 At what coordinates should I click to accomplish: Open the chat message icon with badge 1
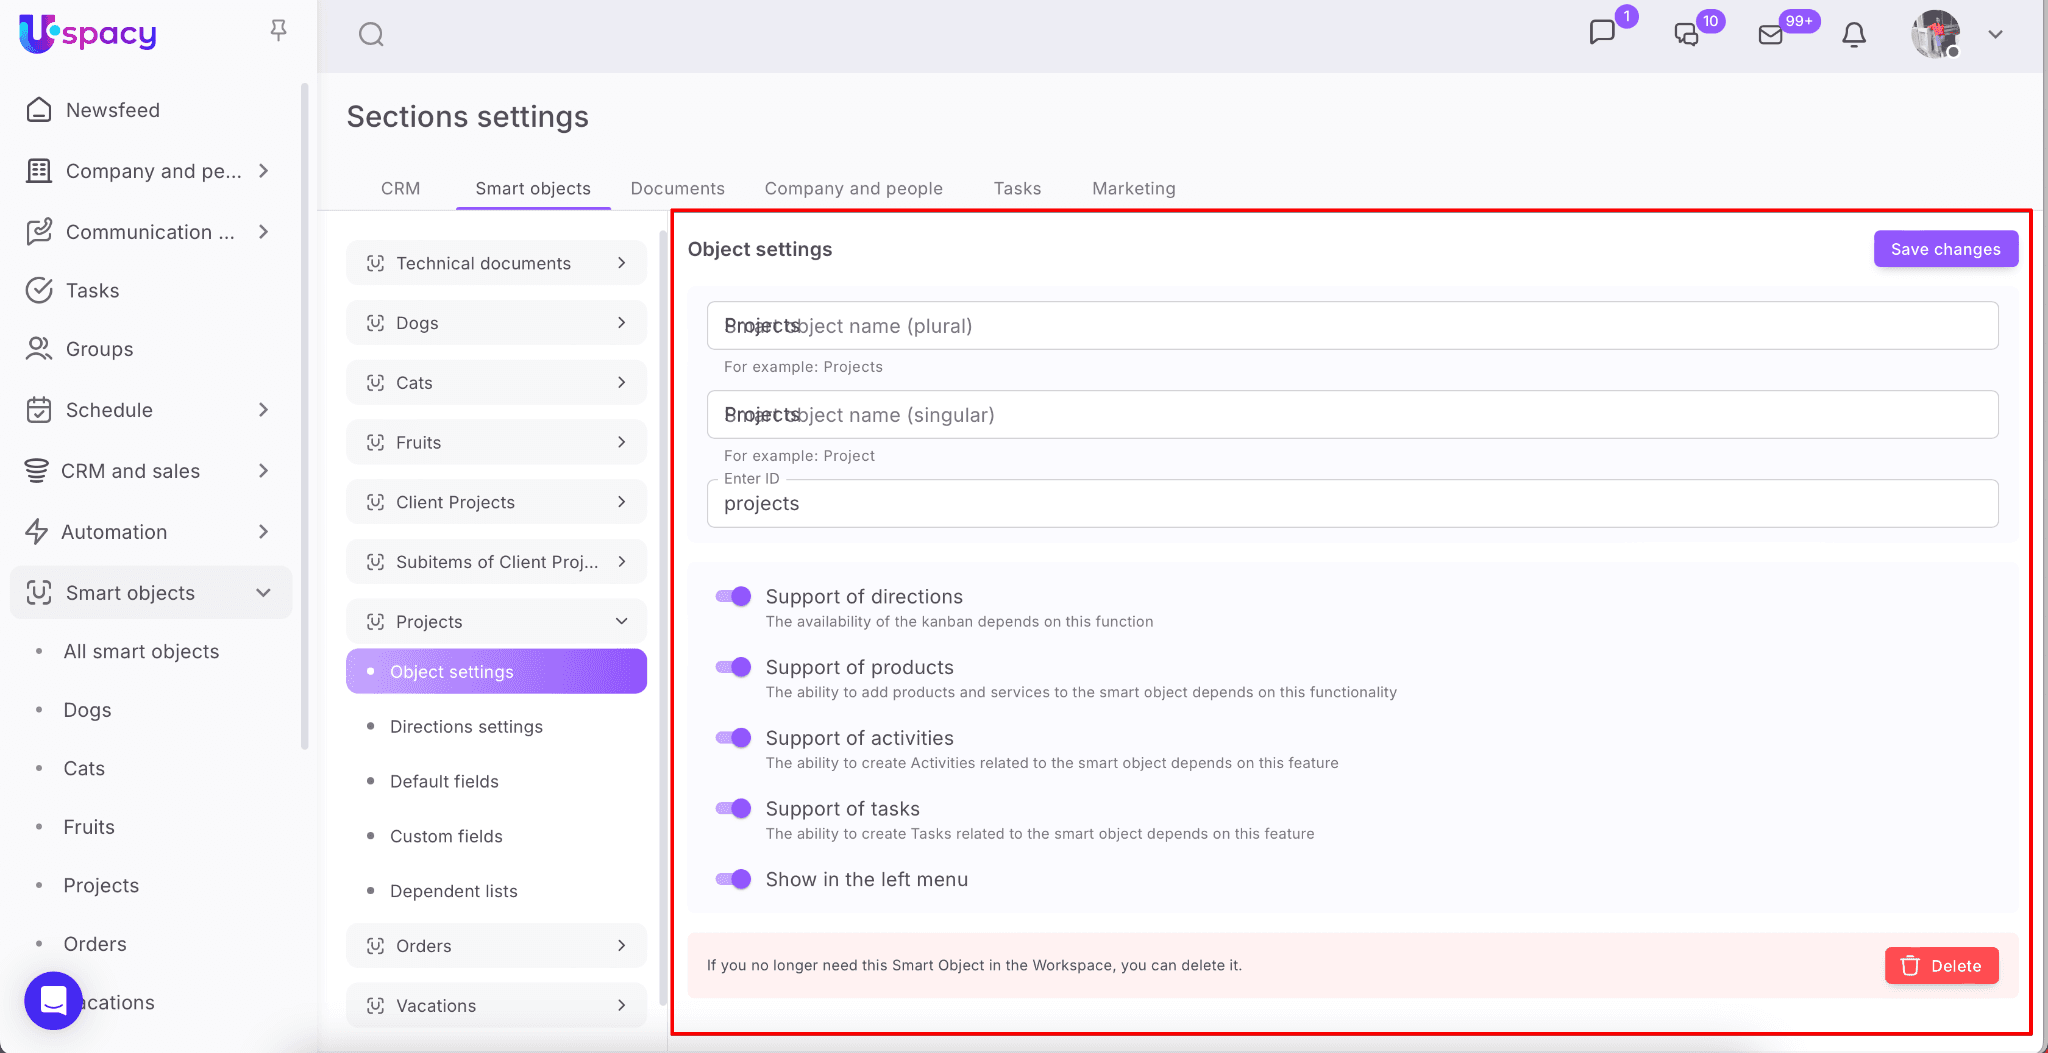(x=1602, y=33)
